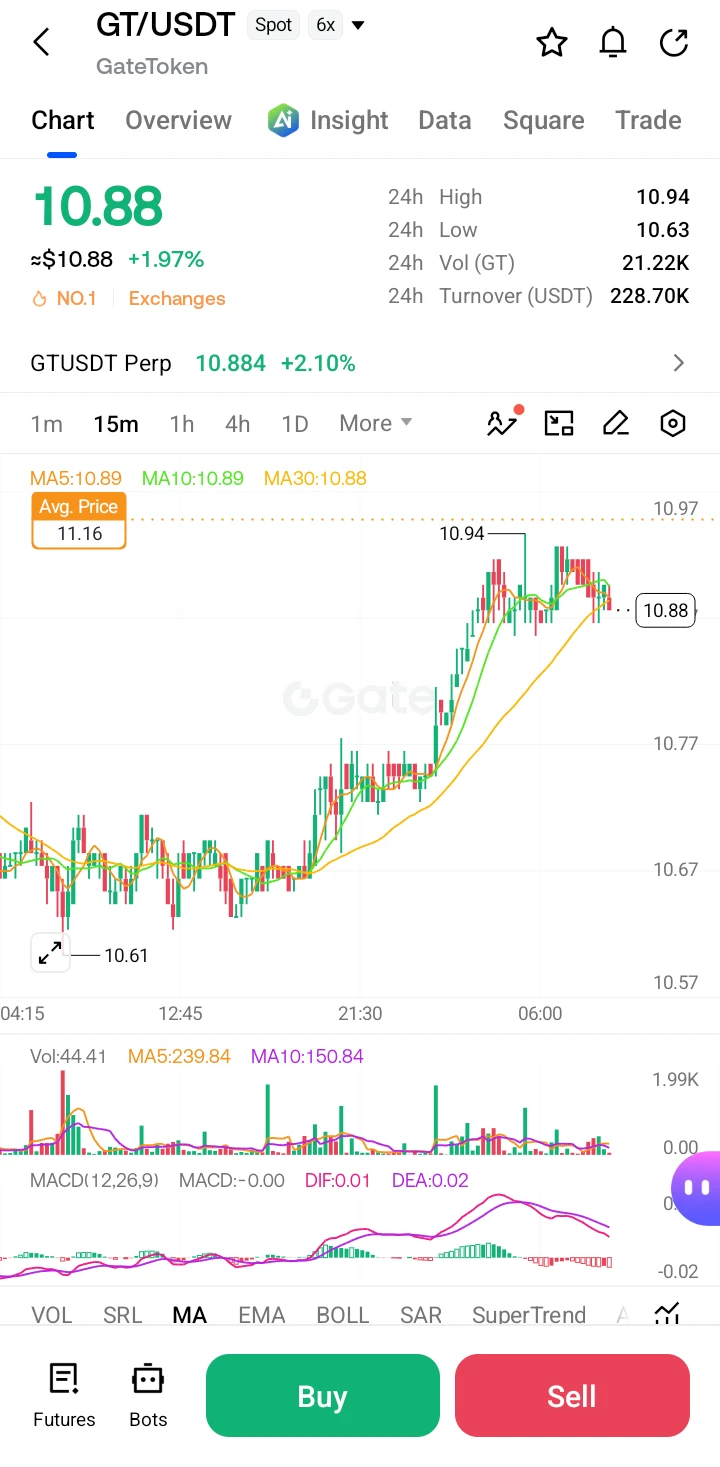
Task: Switch chart to landscape fullscreen
Action: [x=559, y=423]
